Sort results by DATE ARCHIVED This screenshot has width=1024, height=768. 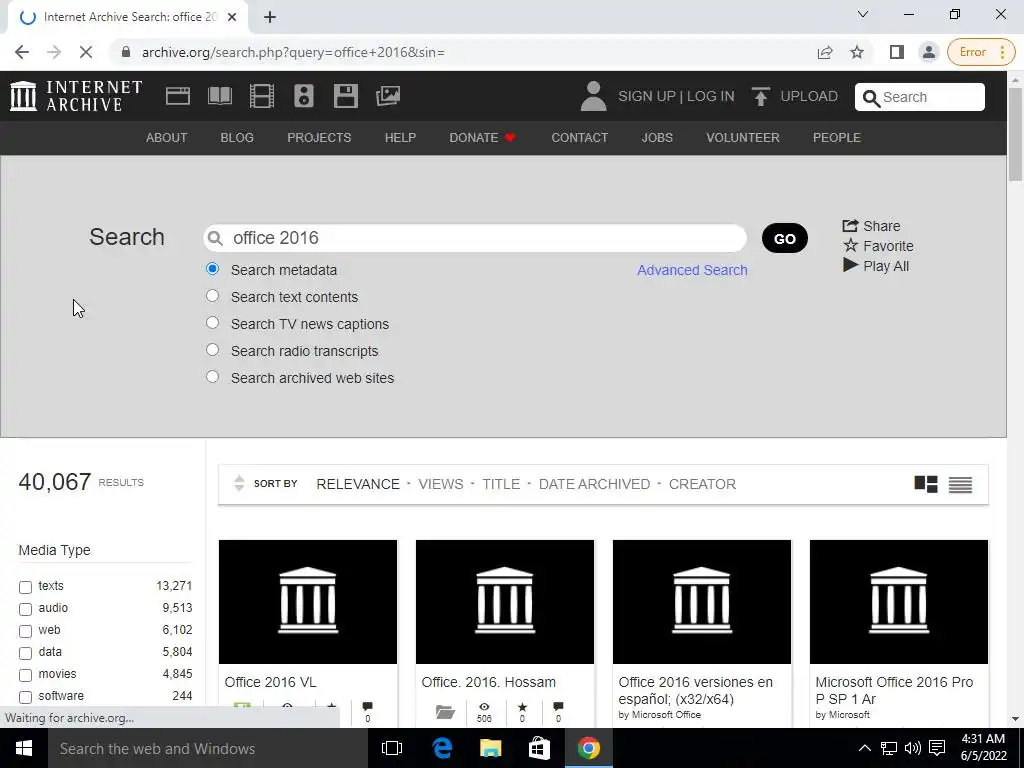[594, 484]
